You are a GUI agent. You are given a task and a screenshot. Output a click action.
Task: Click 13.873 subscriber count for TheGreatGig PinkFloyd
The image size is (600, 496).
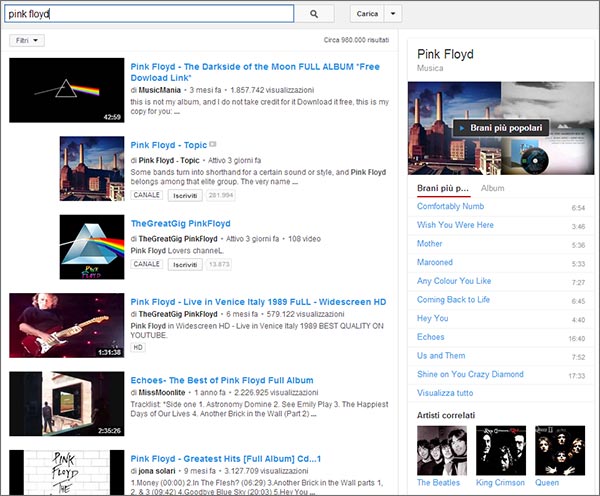click(x=219, y=264)
